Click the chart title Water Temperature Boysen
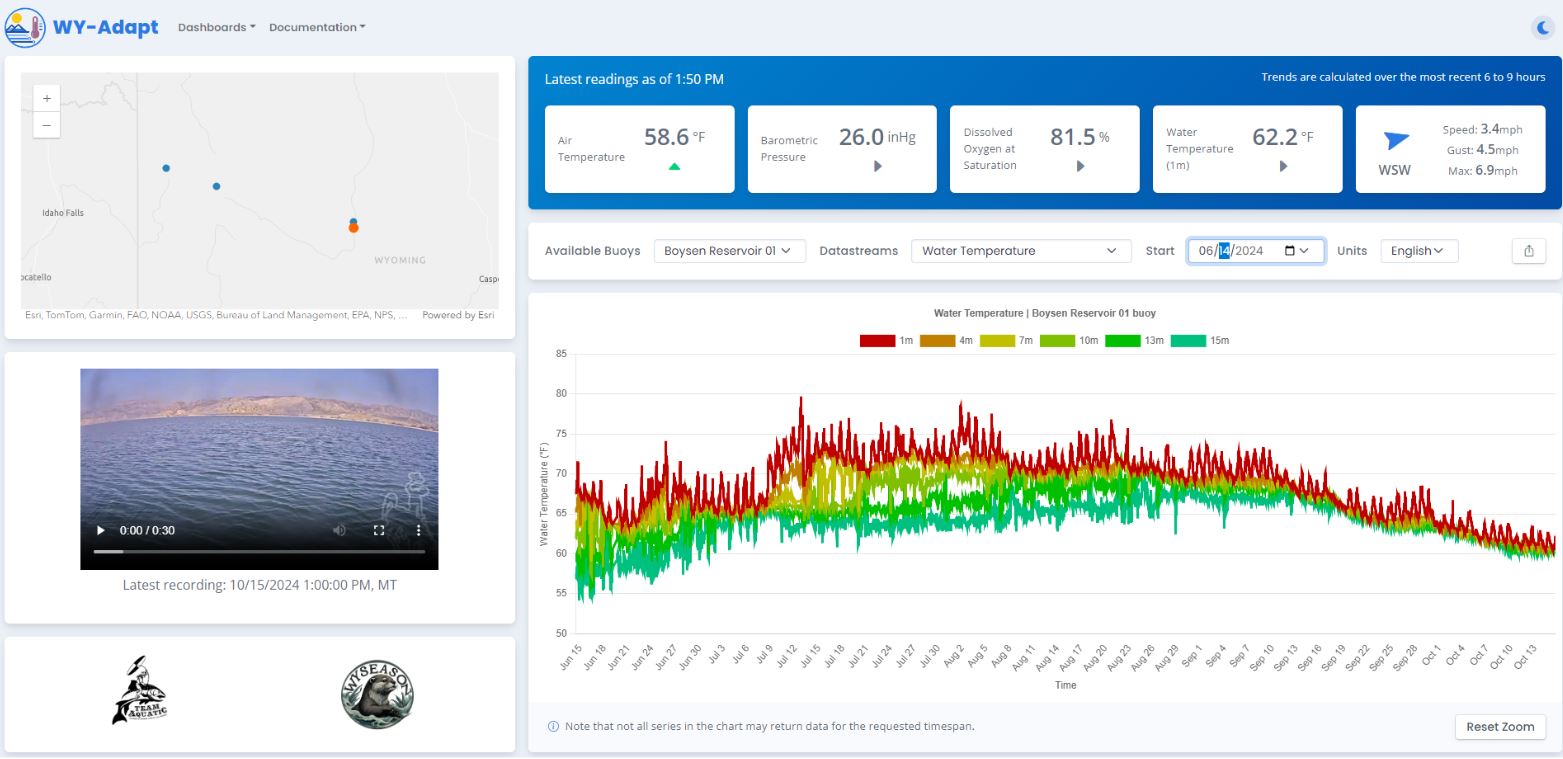 click(x=1044, y=314)
